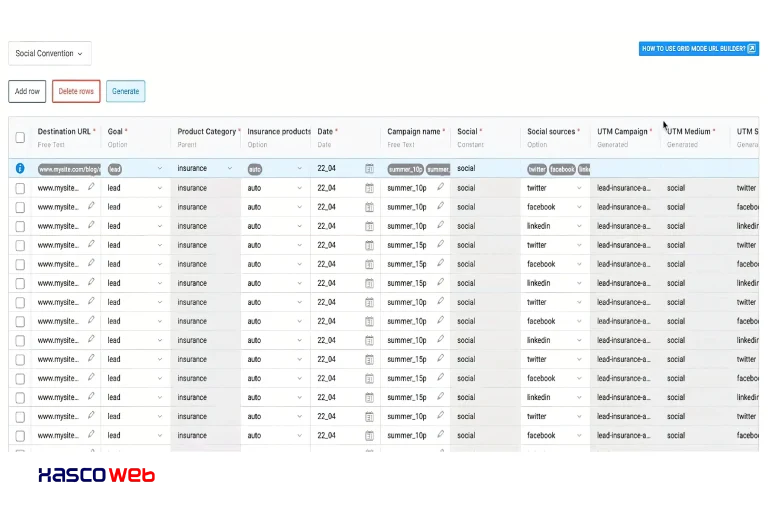Open the Social Convention dropdown
The image size is (768, 506).
tap(49, 53)
